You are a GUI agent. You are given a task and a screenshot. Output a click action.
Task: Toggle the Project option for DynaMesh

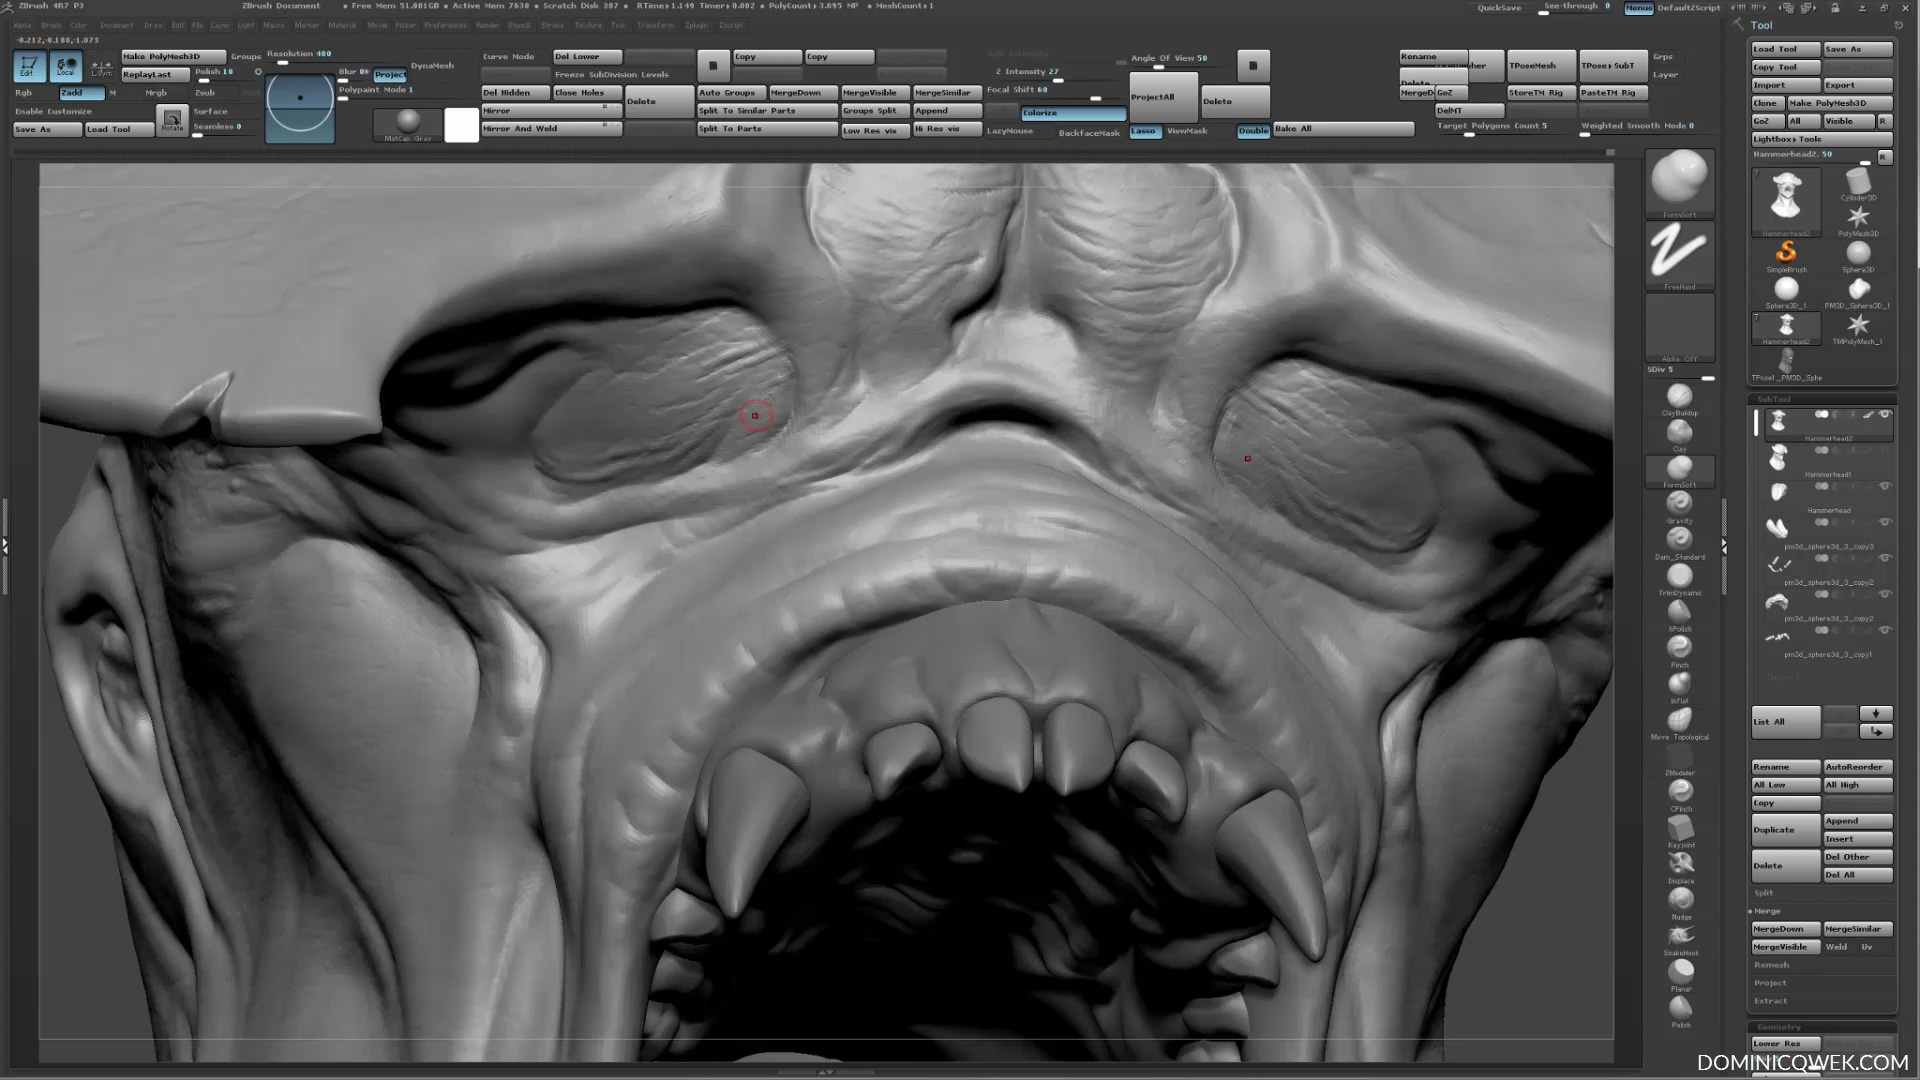[390, 75]
